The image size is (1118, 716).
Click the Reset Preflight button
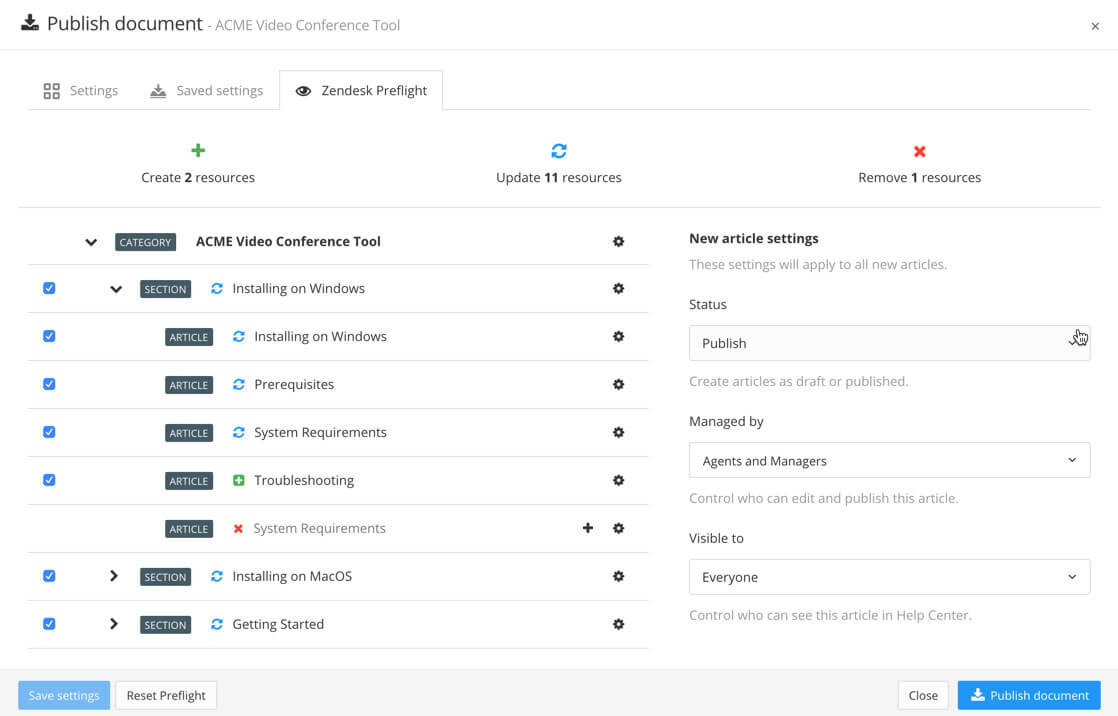coord(166,695)
